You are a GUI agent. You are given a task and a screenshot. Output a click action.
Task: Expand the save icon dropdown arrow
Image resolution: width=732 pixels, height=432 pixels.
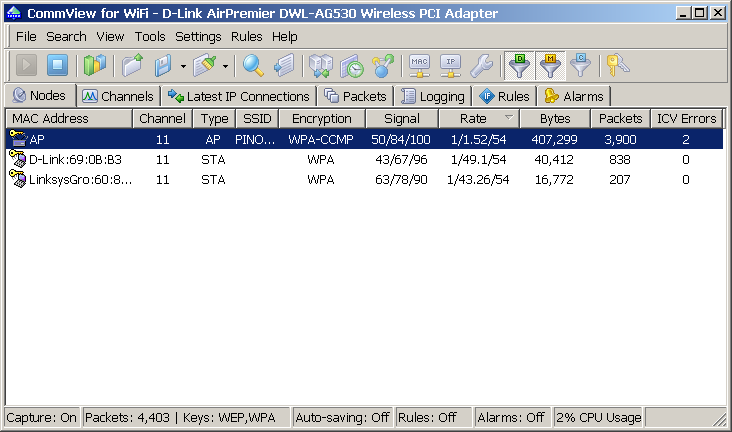coord(183,66)
